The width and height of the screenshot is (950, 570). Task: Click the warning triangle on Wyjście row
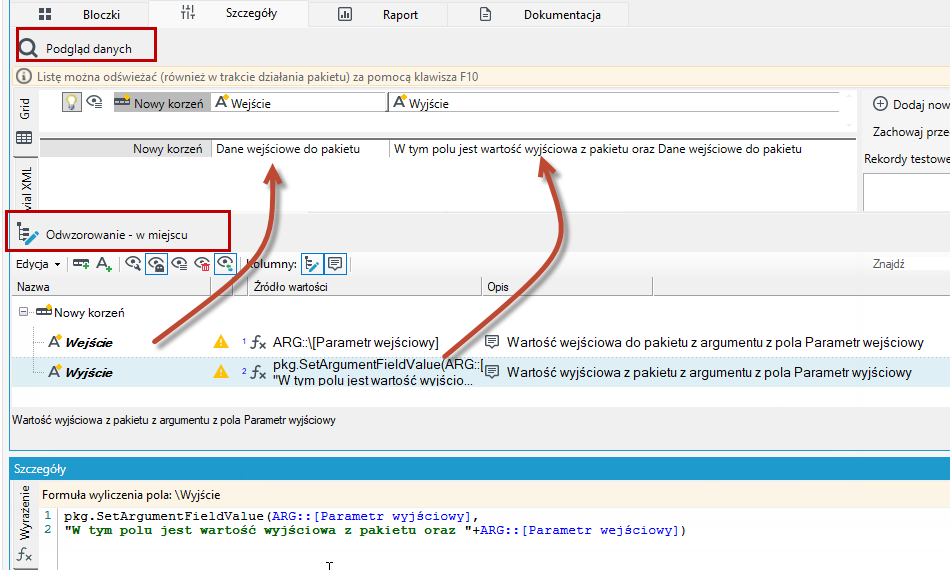point(221,372)
